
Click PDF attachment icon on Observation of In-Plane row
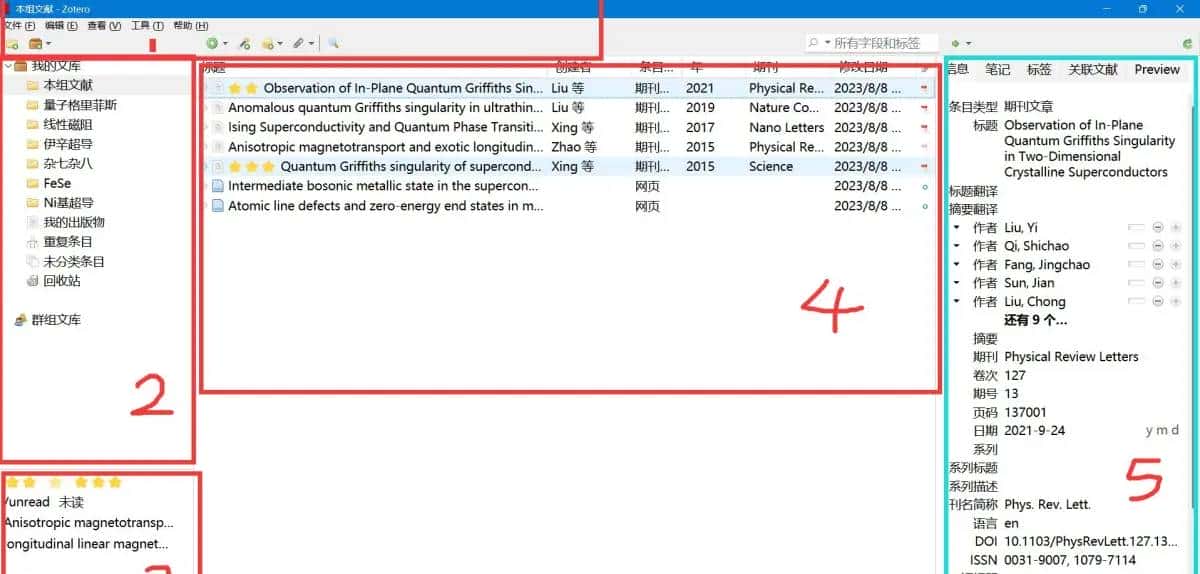(924, 88)
